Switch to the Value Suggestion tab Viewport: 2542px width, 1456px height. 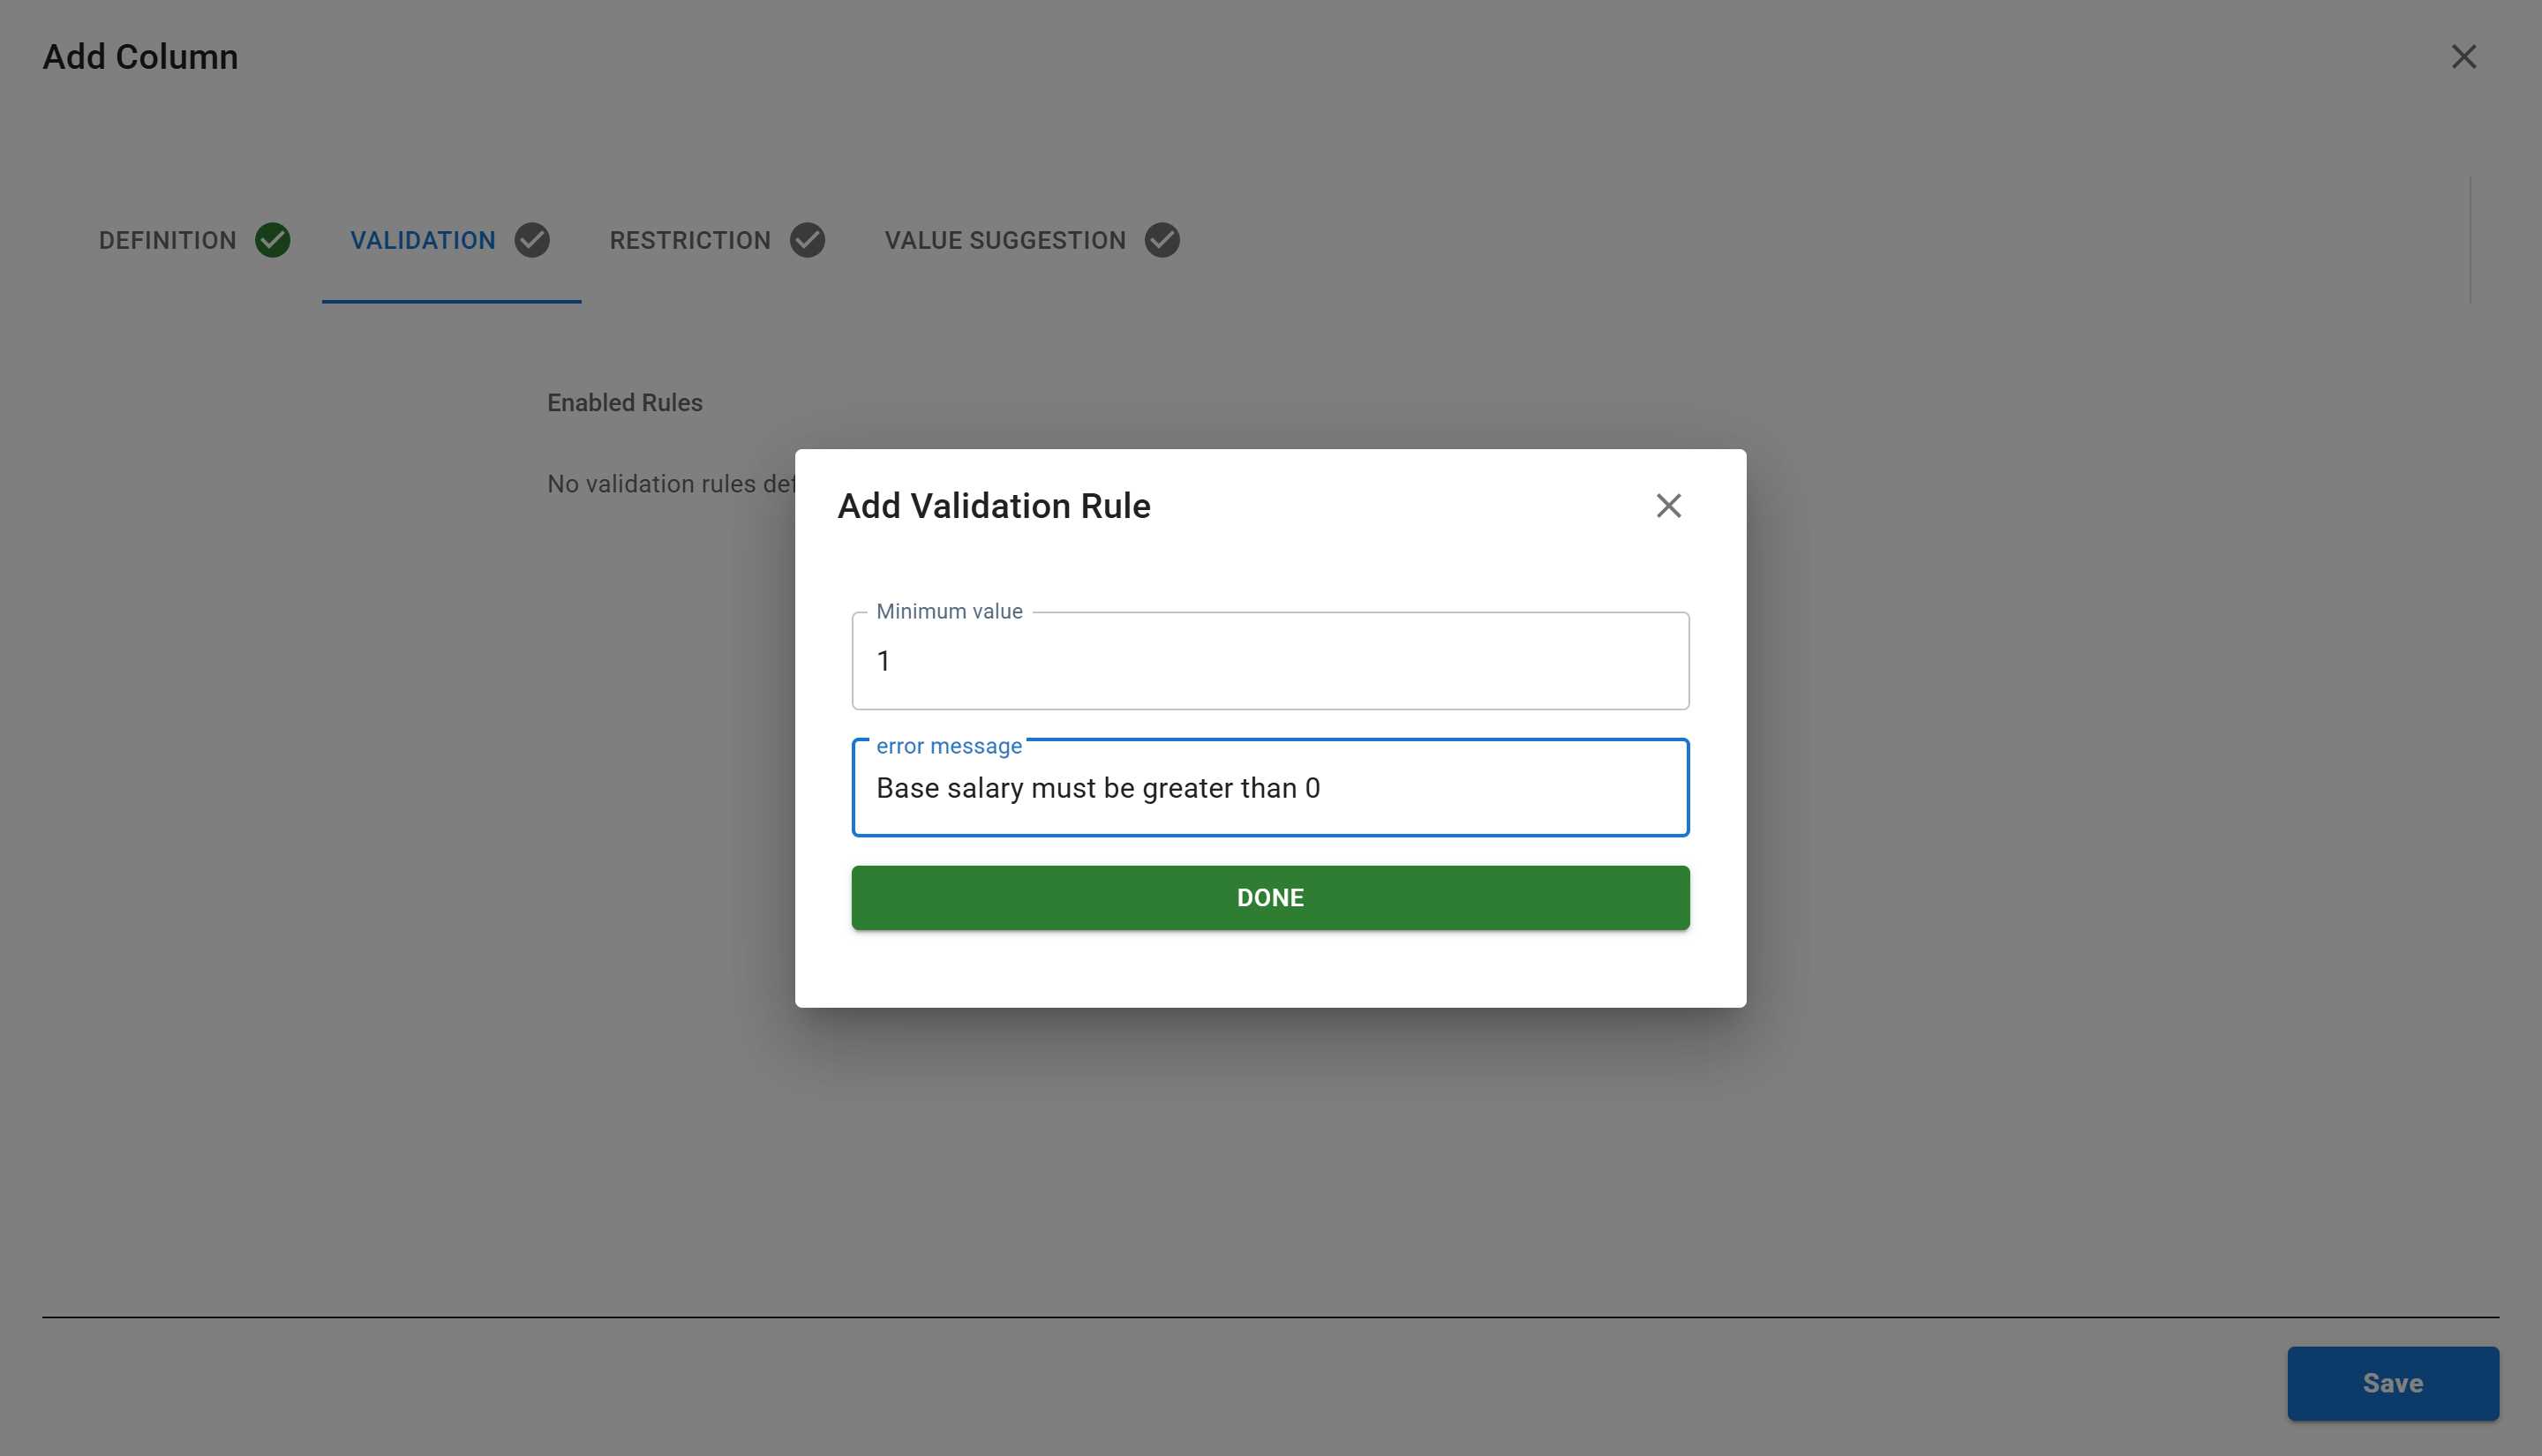tap(1004, 240)
